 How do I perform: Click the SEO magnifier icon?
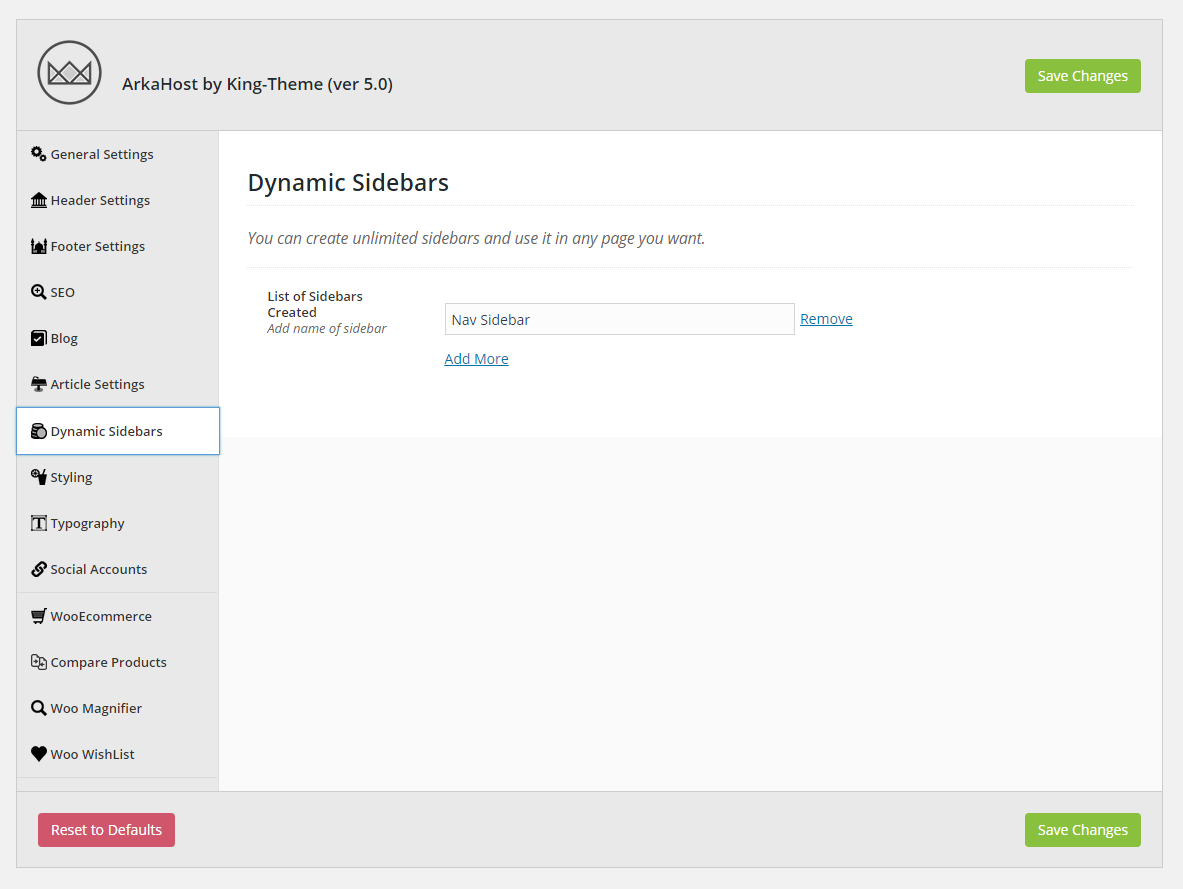tap(38, 292)
